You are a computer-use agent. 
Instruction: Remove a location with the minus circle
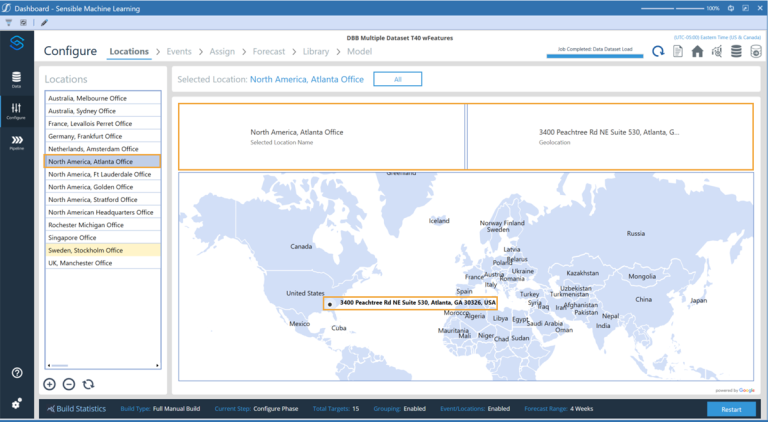(69, 384)
